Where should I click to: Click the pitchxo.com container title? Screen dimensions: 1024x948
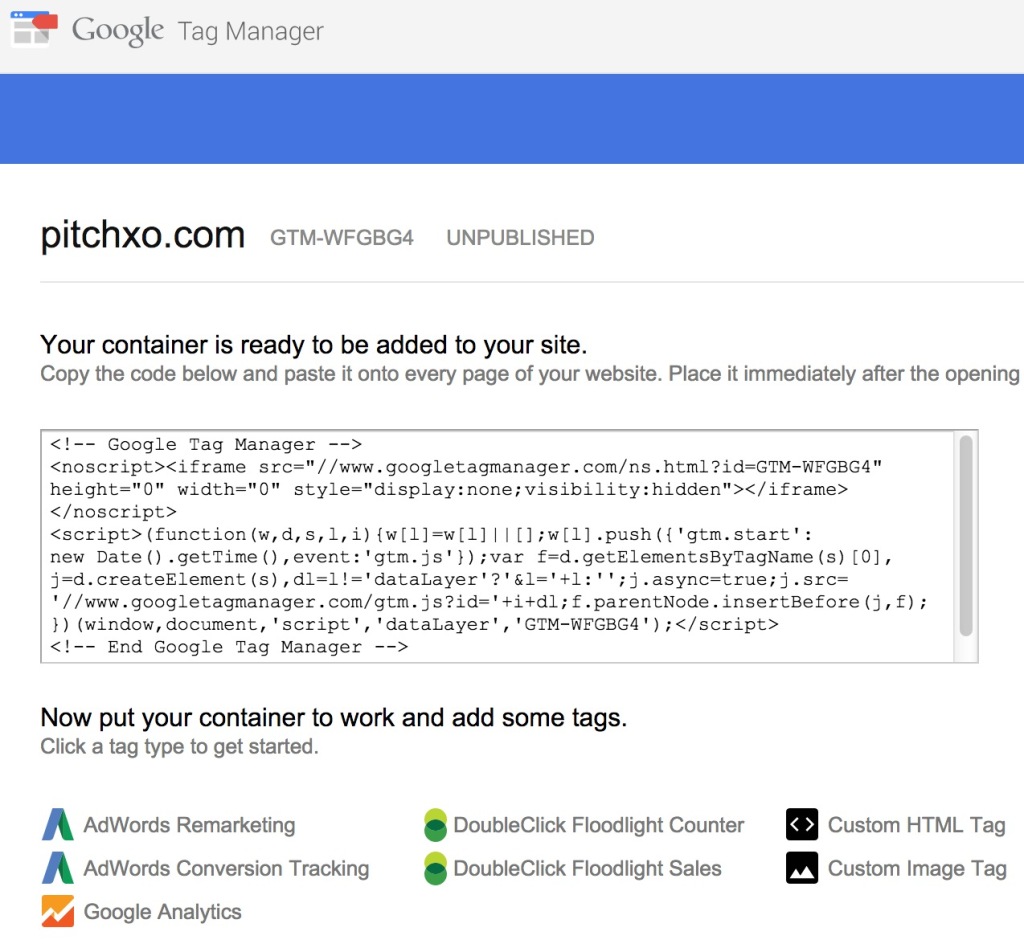(142, 236)
